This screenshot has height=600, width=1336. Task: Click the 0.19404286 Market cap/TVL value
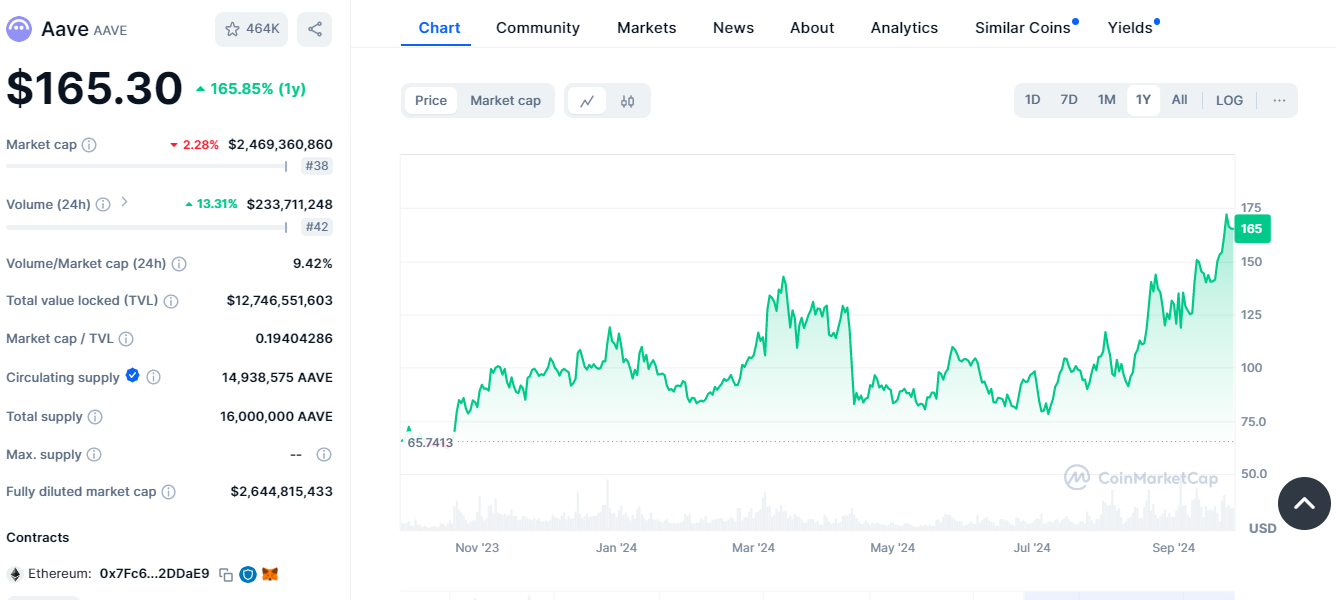point(294,339)
